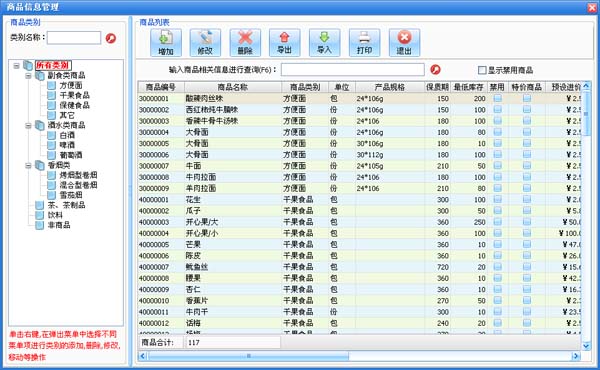Enable the 显示禁用商品 checkbox
The height and width of the screenshot is (370, 600).
tap(482, 70)
